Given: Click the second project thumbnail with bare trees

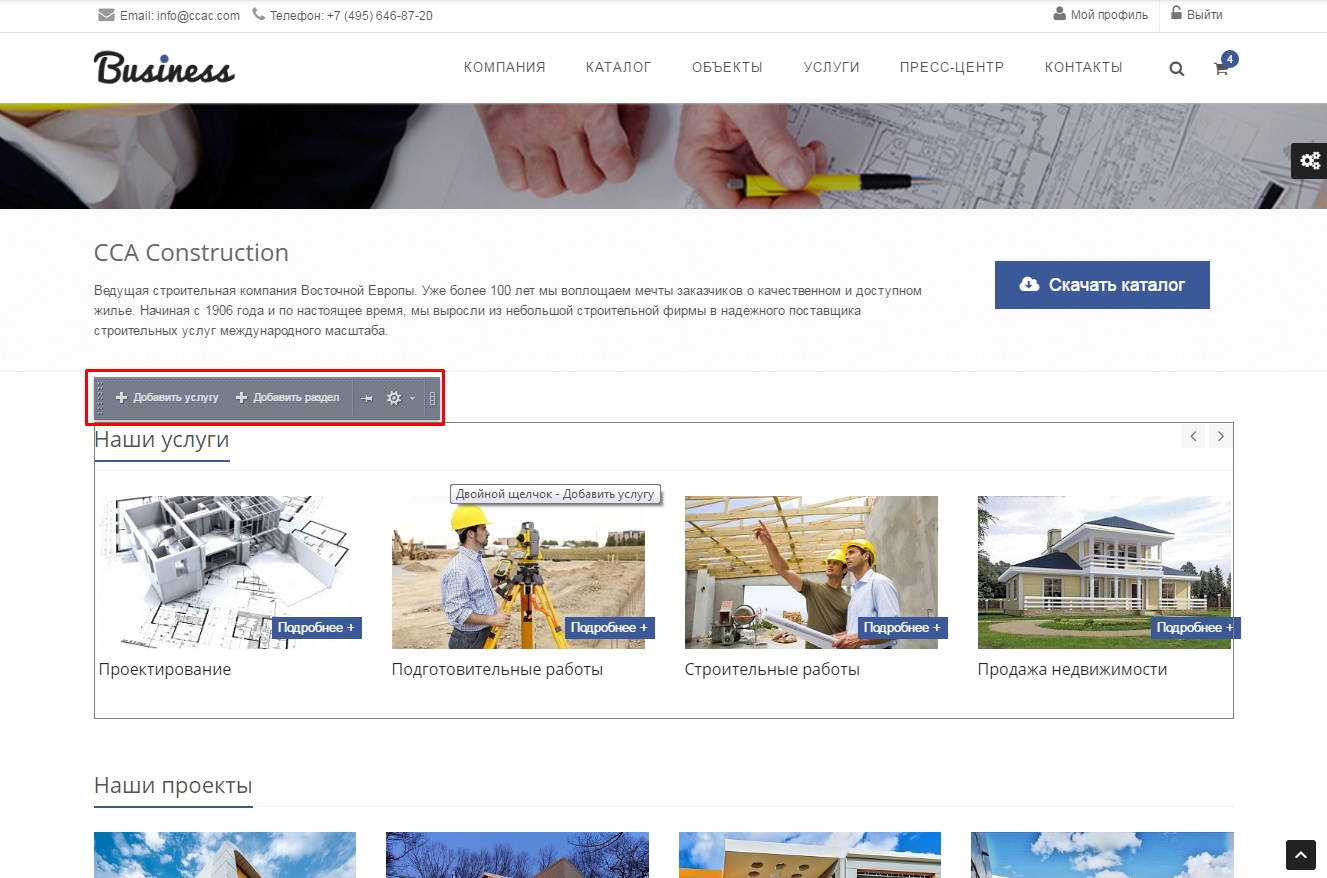Looking at the screenshot, I should (x=517, y=855).
